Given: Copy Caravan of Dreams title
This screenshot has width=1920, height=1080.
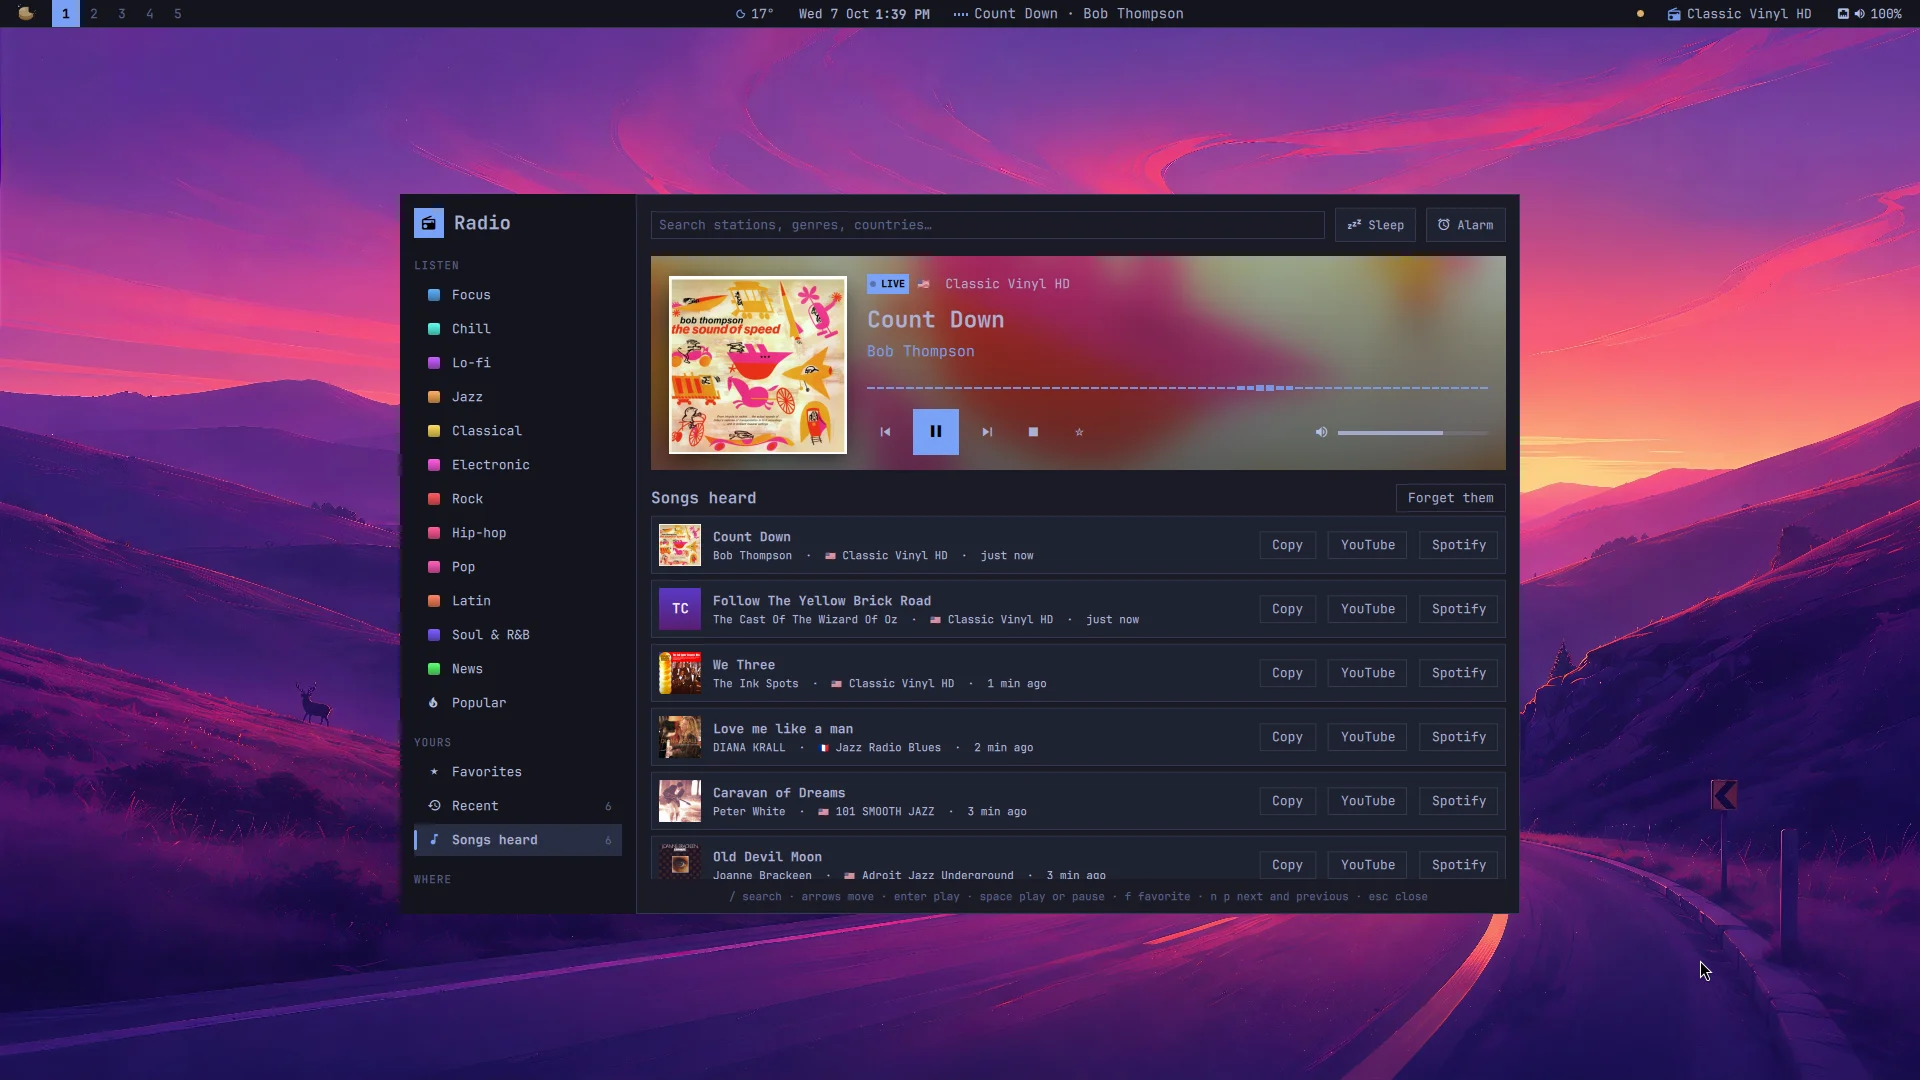Looking at the screenshot, I should [x=1287, y=801].
